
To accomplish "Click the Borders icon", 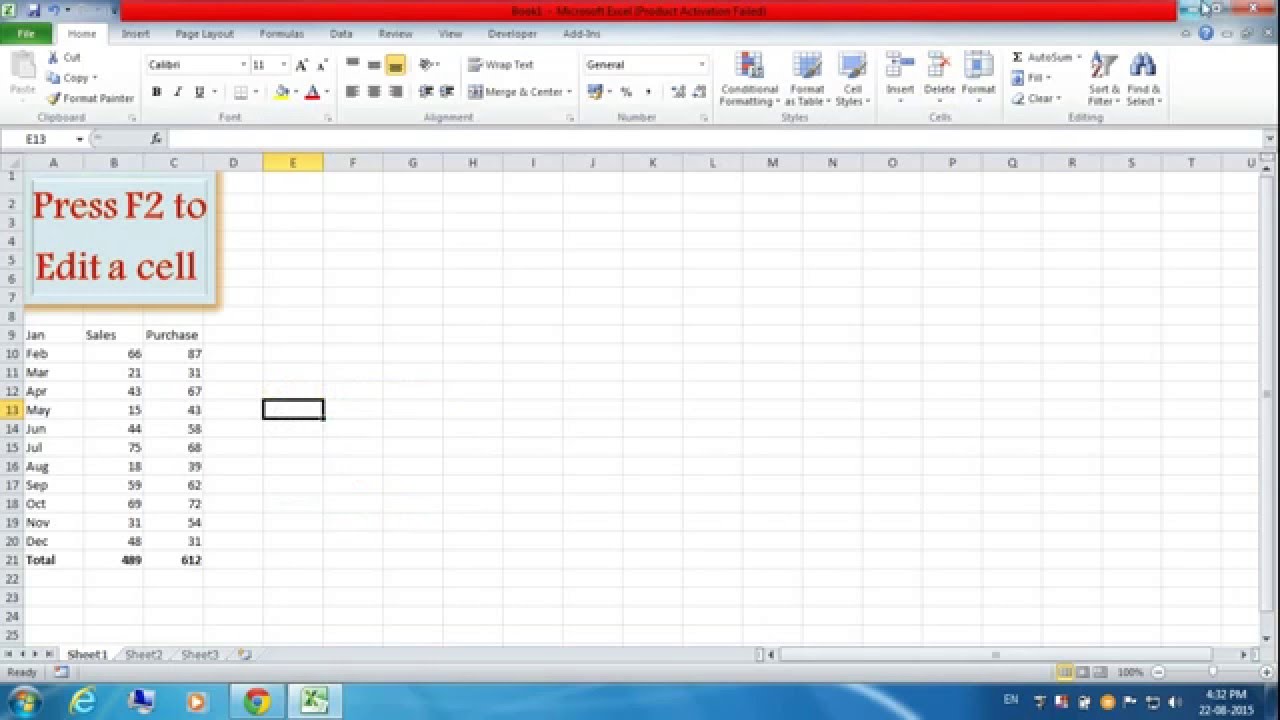I will tap(240, 92).
